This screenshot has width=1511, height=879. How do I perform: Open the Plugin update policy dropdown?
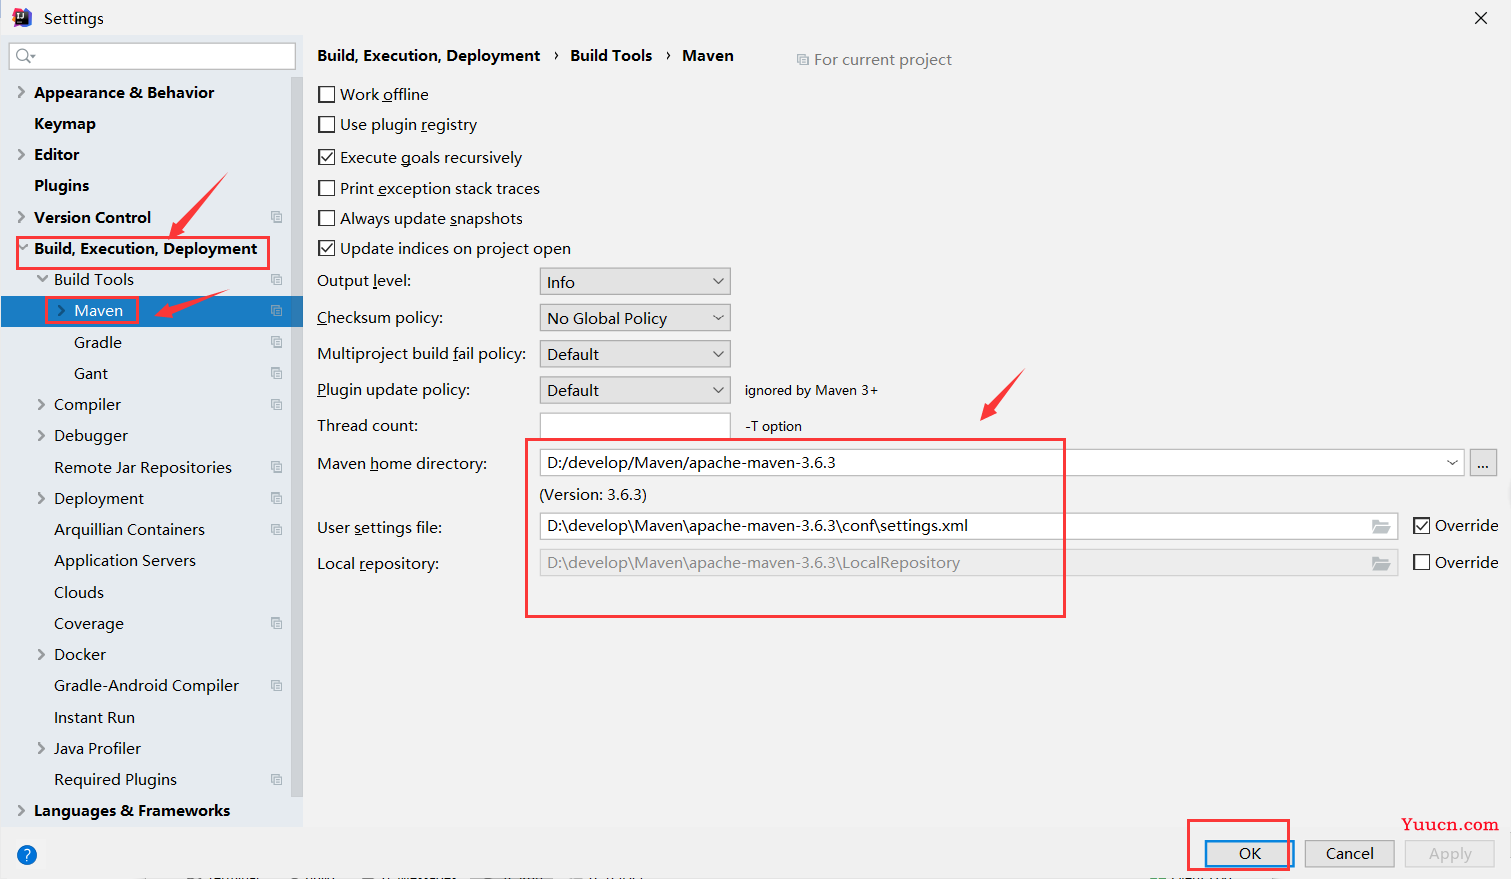[635, 390]
